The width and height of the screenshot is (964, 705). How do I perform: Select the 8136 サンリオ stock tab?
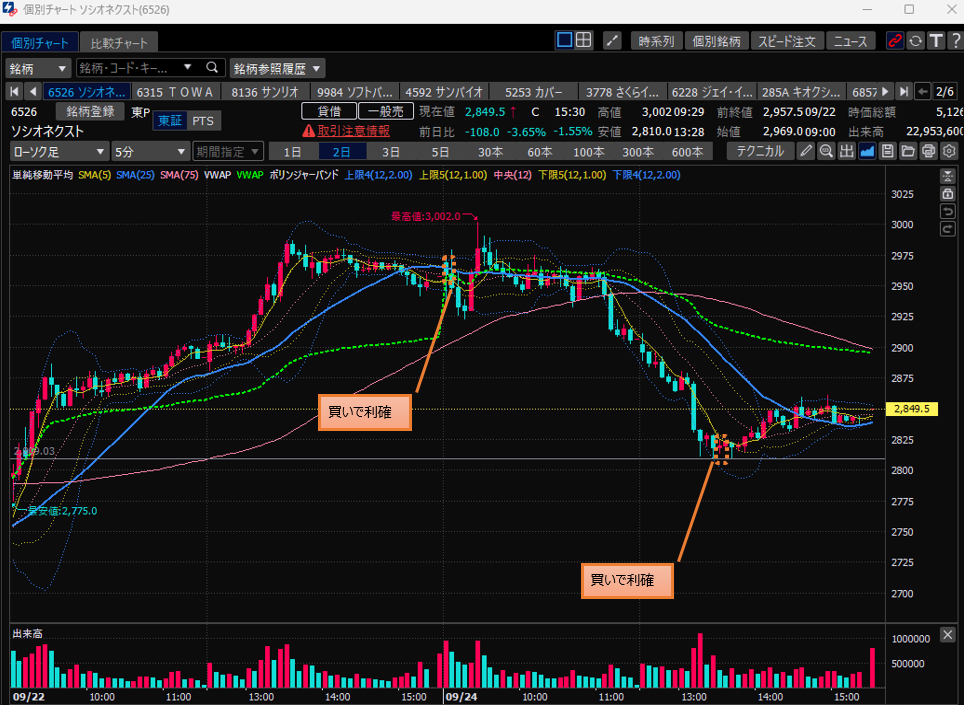coord(263,92)
